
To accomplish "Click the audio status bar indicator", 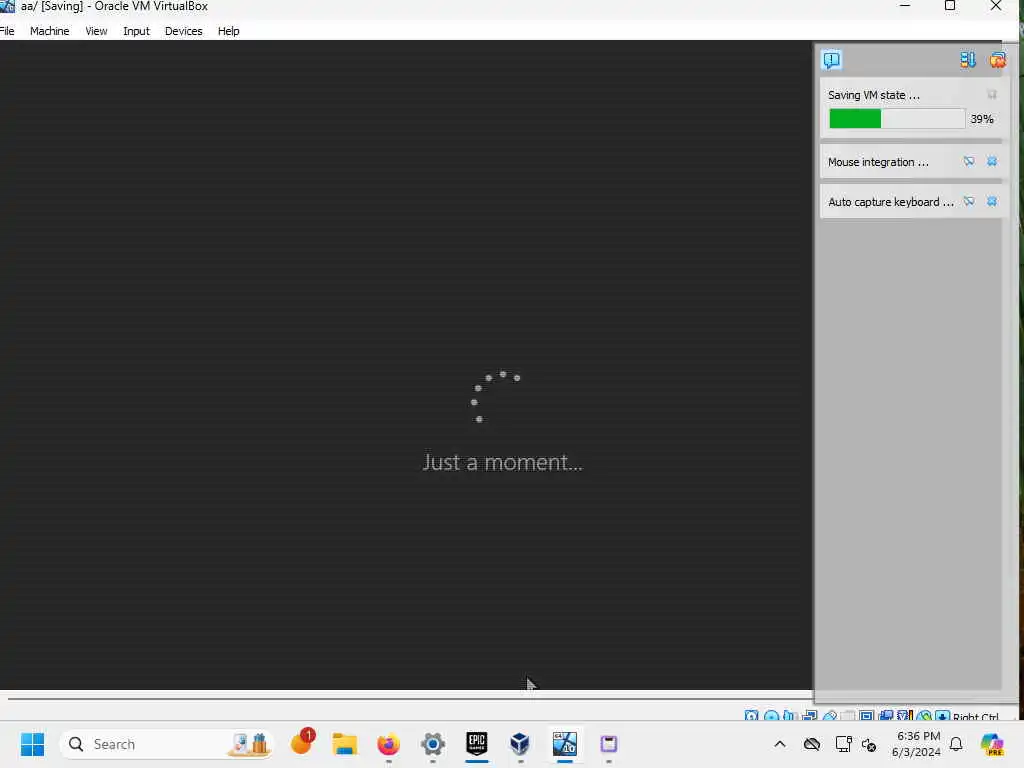I will (x=790, y=716).
